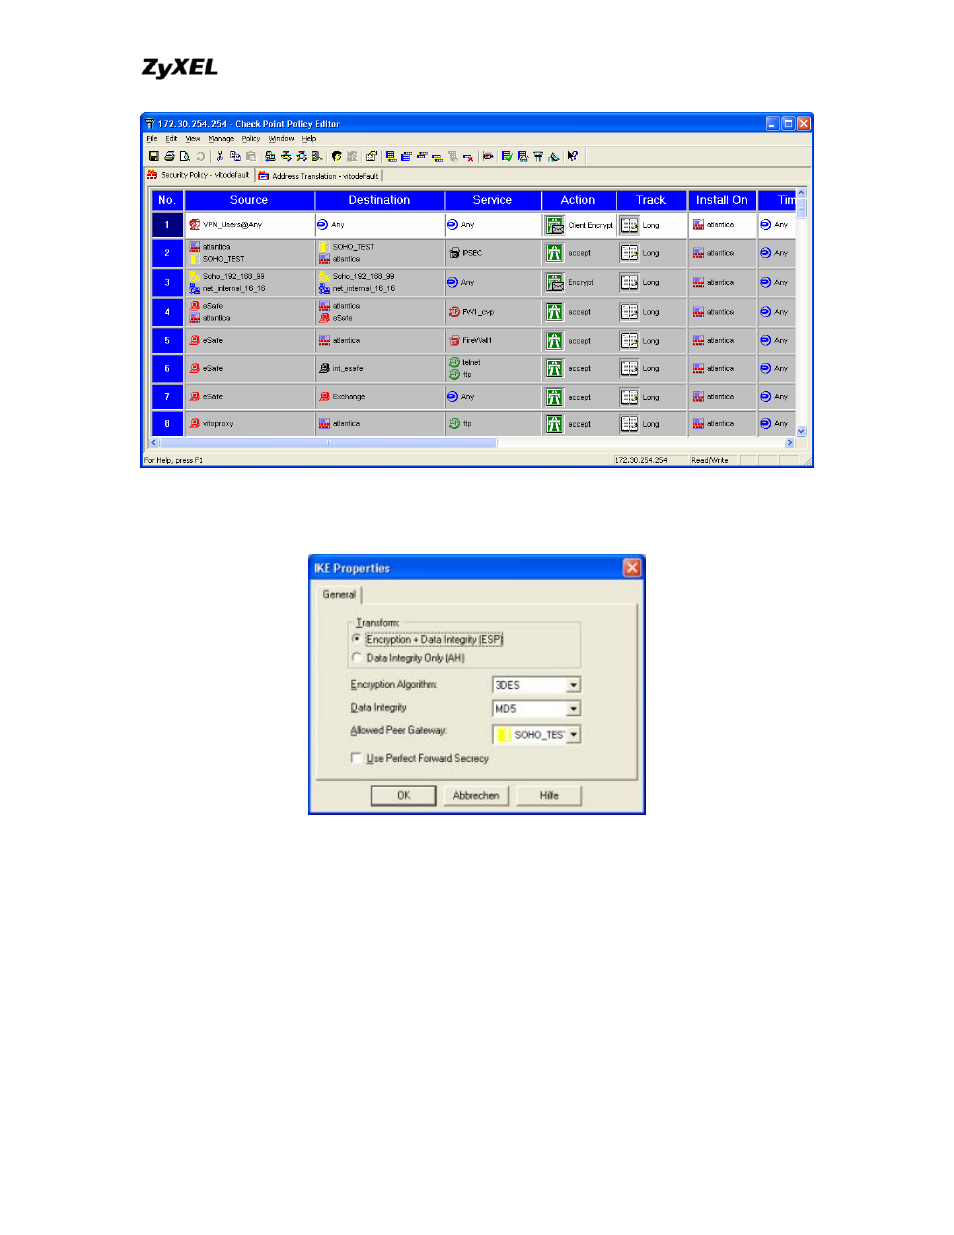Open the Allowed Peer Gateway dropdown
Screen dimensions: 954x1235
574,735
